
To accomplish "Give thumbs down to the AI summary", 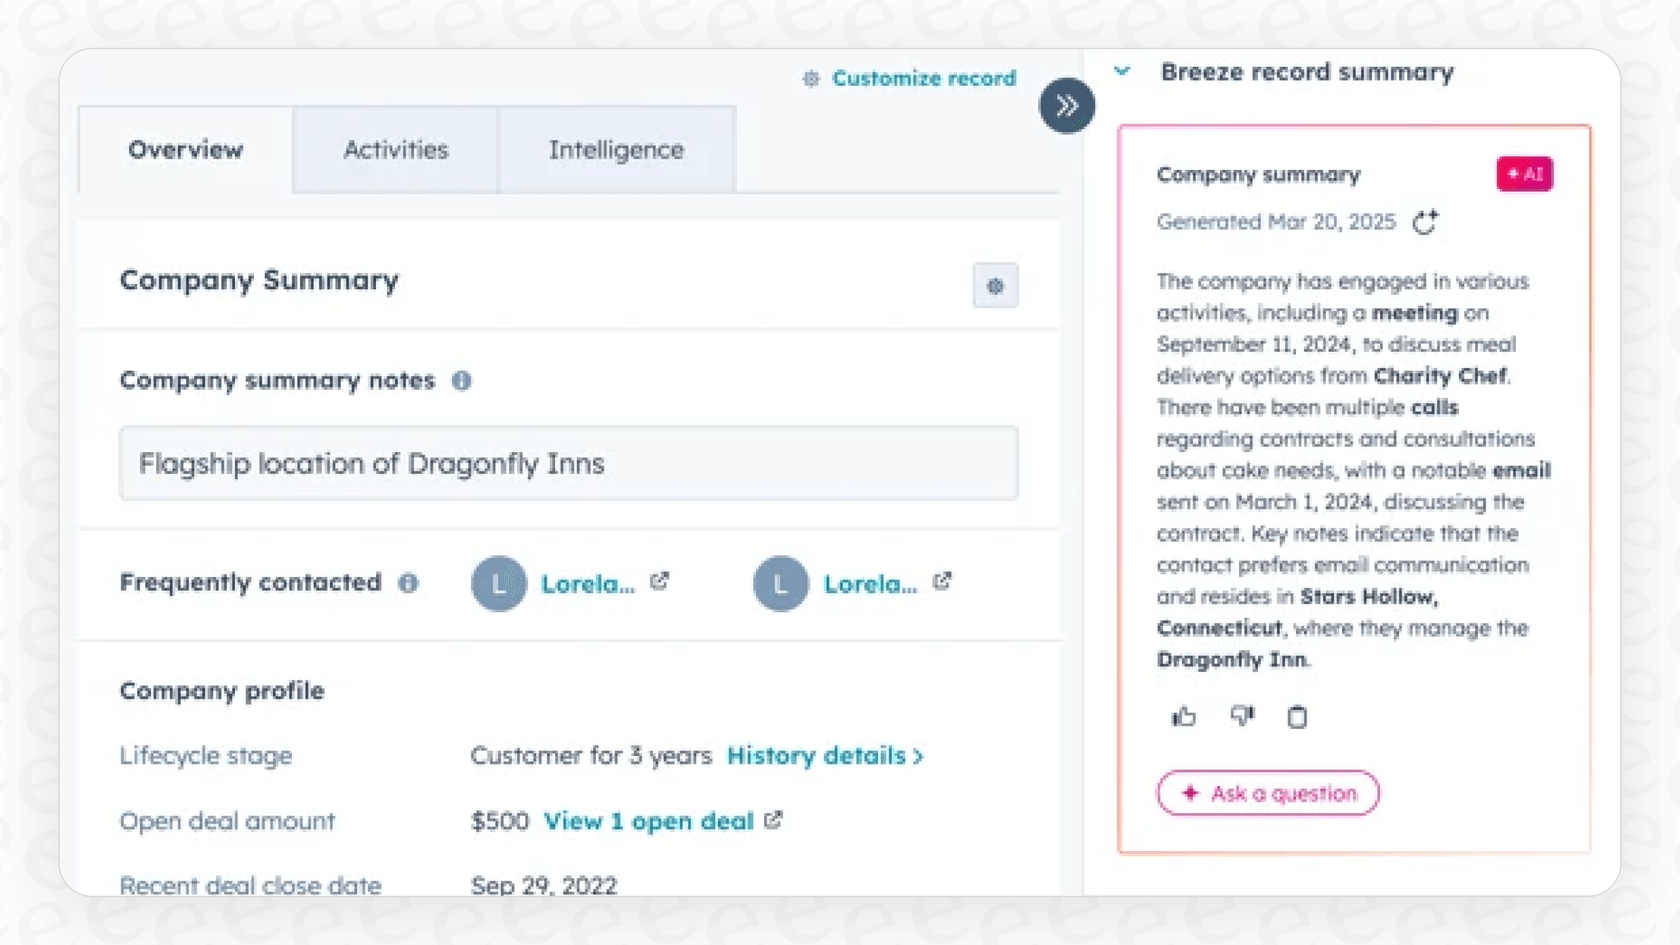I will (x=1241, y=716).
